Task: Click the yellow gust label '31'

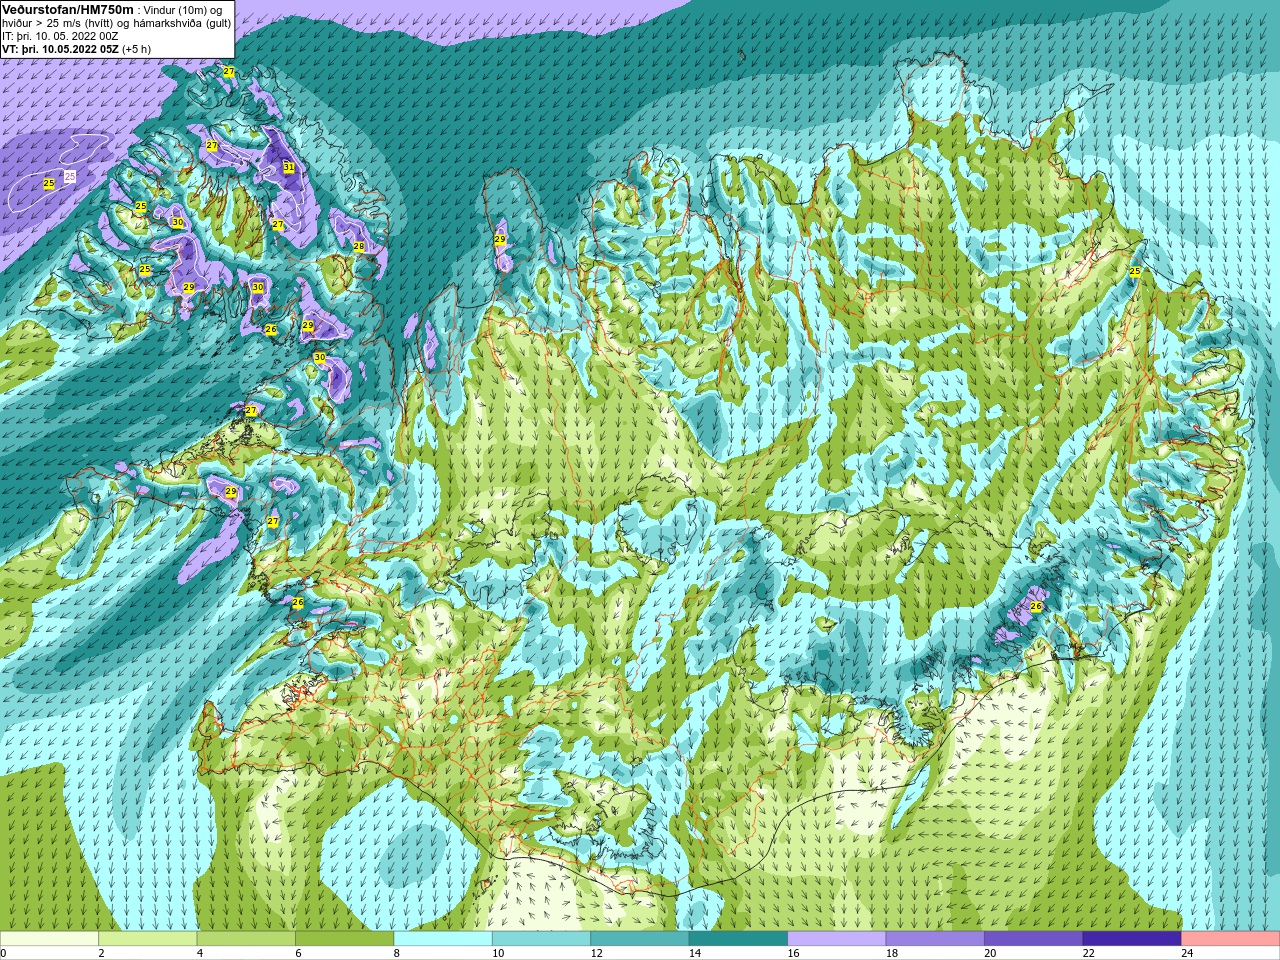Action: pyautogui.click(x=288, y=167)
